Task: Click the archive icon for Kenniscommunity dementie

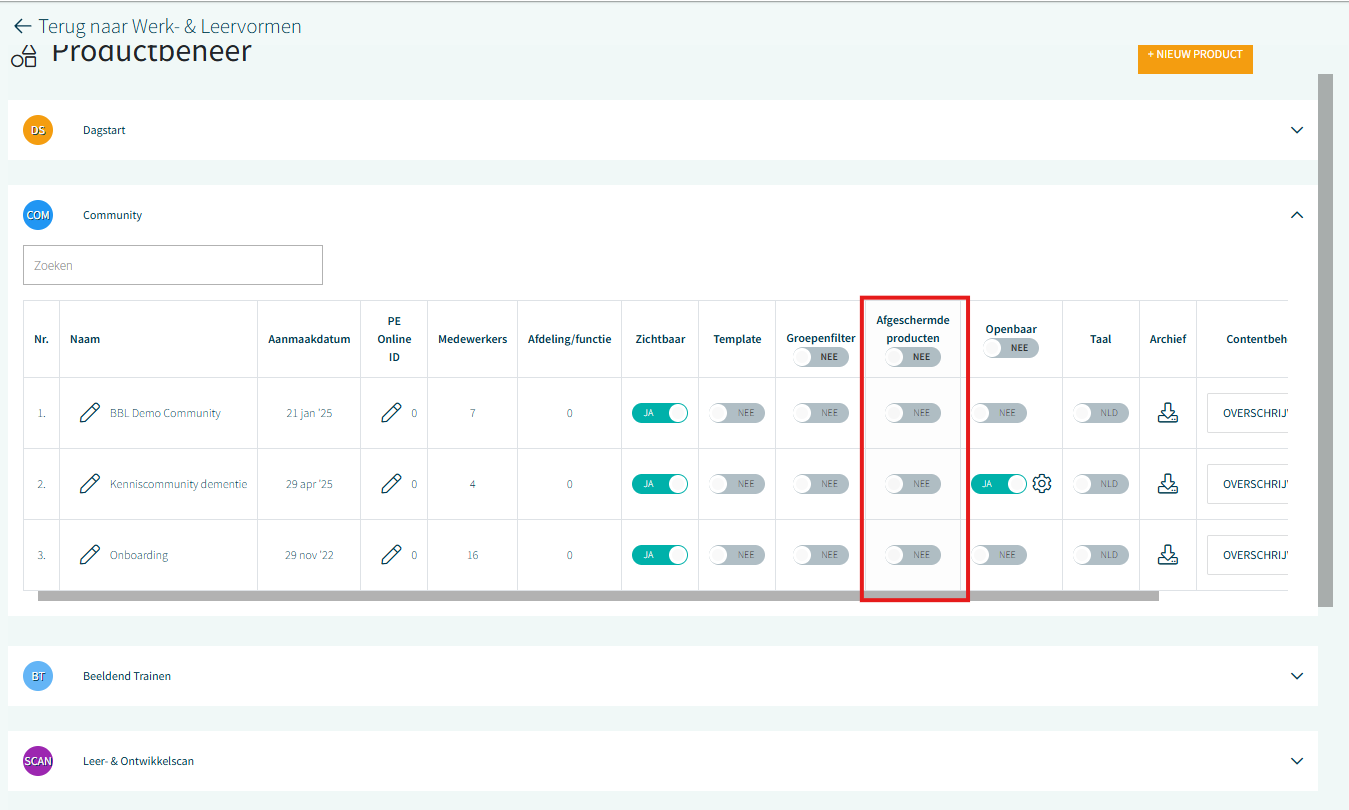Action: tap(1167, 484)
